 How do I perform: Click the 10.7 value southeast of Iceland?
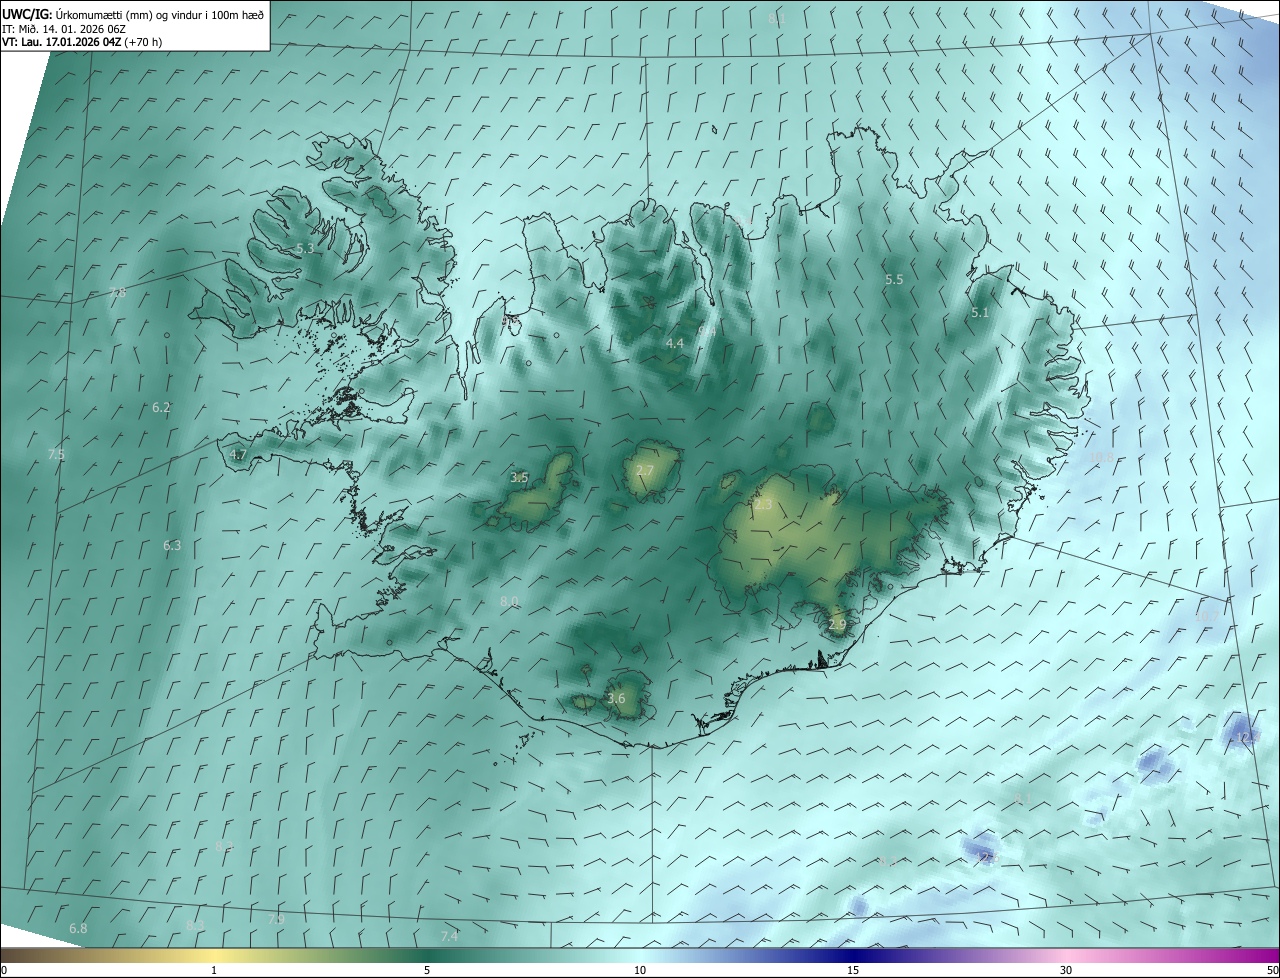point(1208,617)
